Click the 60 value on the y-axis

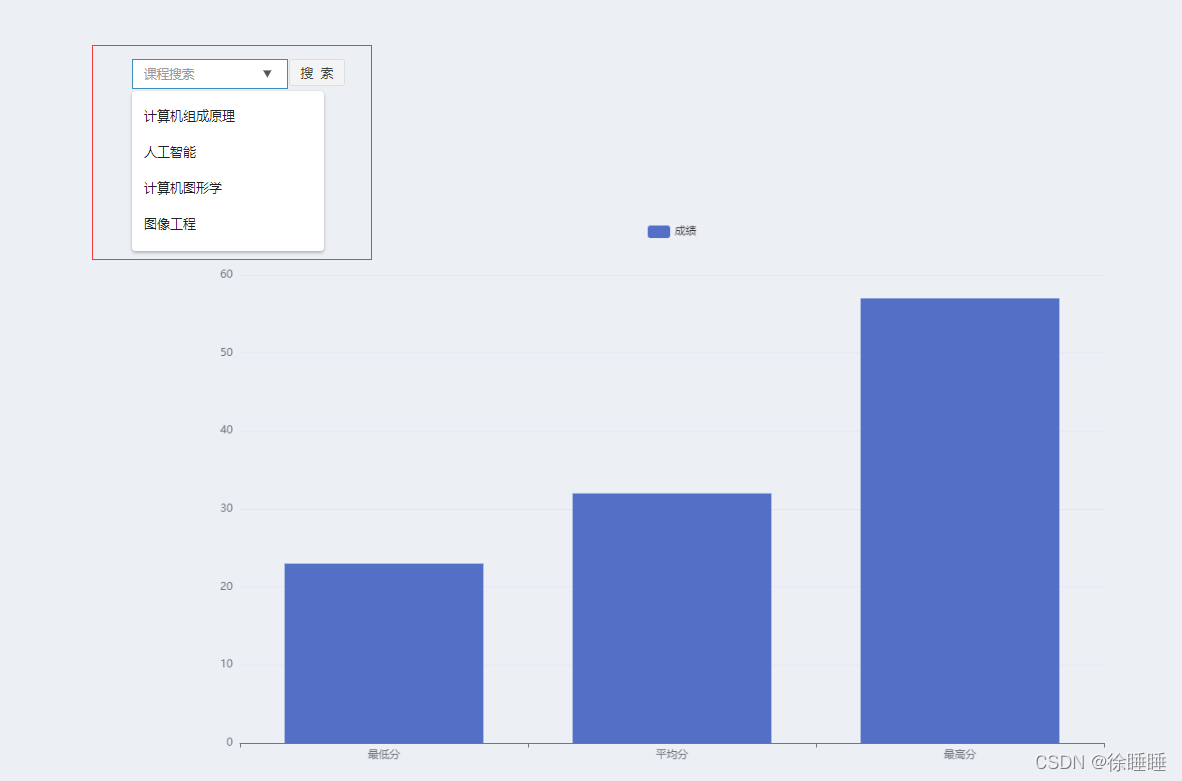point(226,274)
